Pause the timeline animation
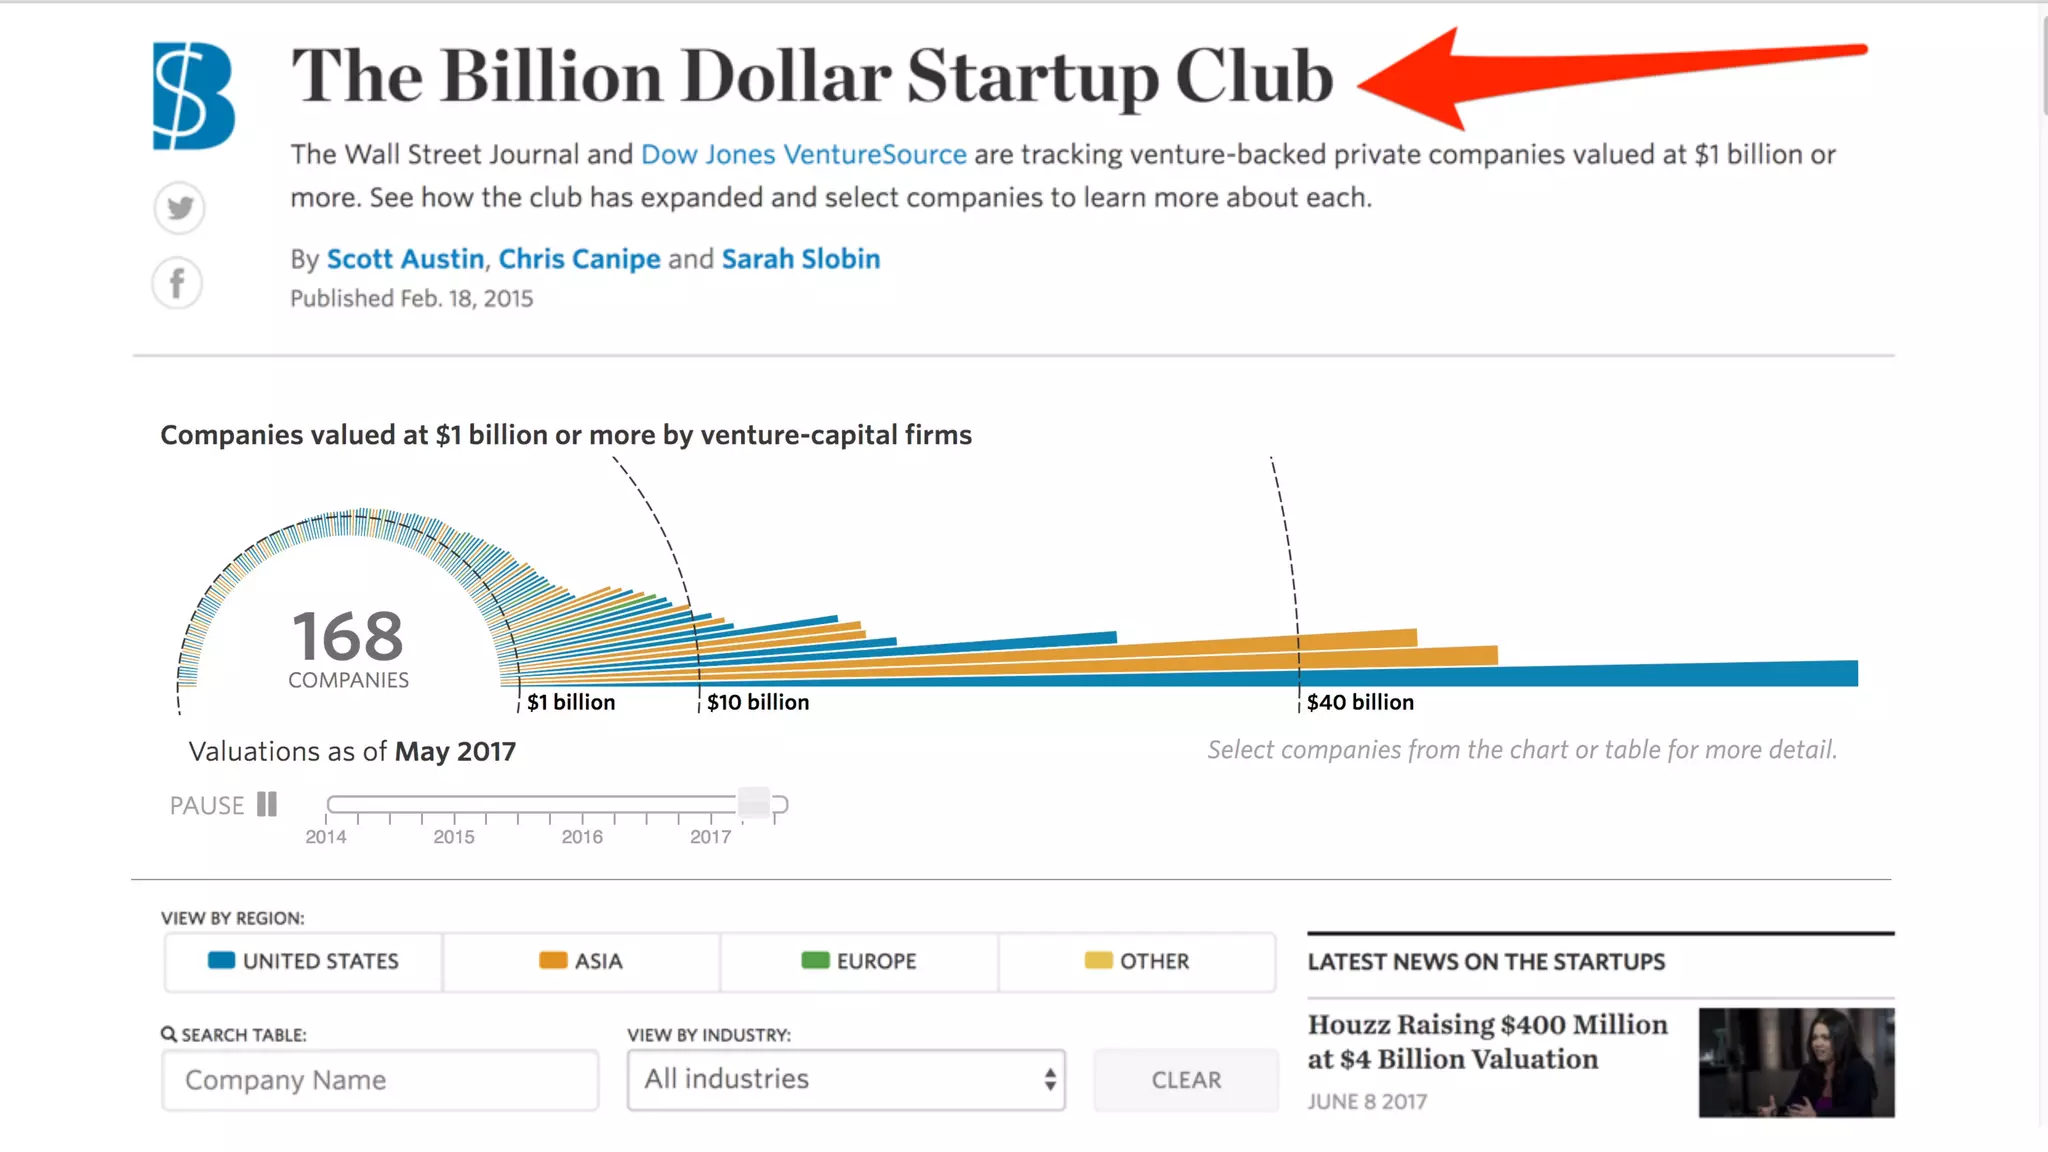This screenshot has width=2048, height=1152. pos(224,805)
